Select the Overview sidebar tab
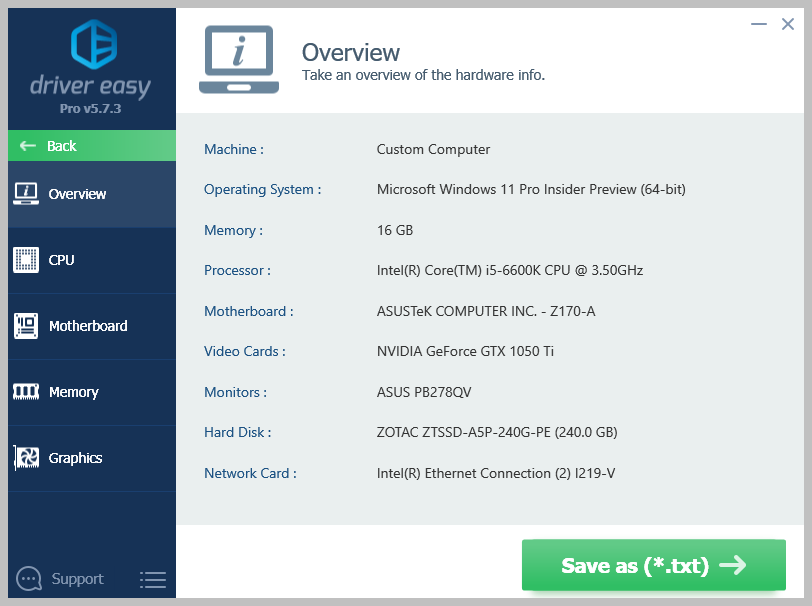 tap(92, 194)
